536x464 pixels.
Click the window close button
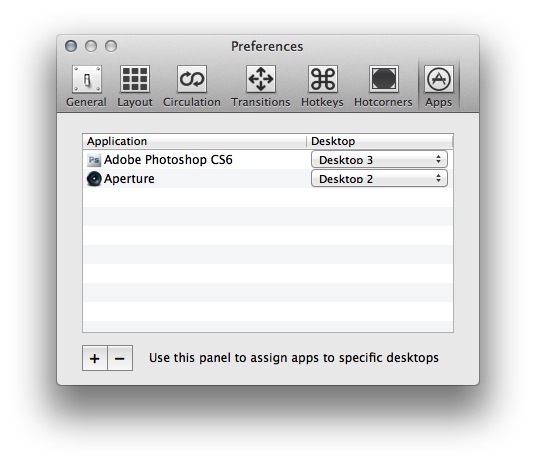pyautogui.click(x=71, y=46)
